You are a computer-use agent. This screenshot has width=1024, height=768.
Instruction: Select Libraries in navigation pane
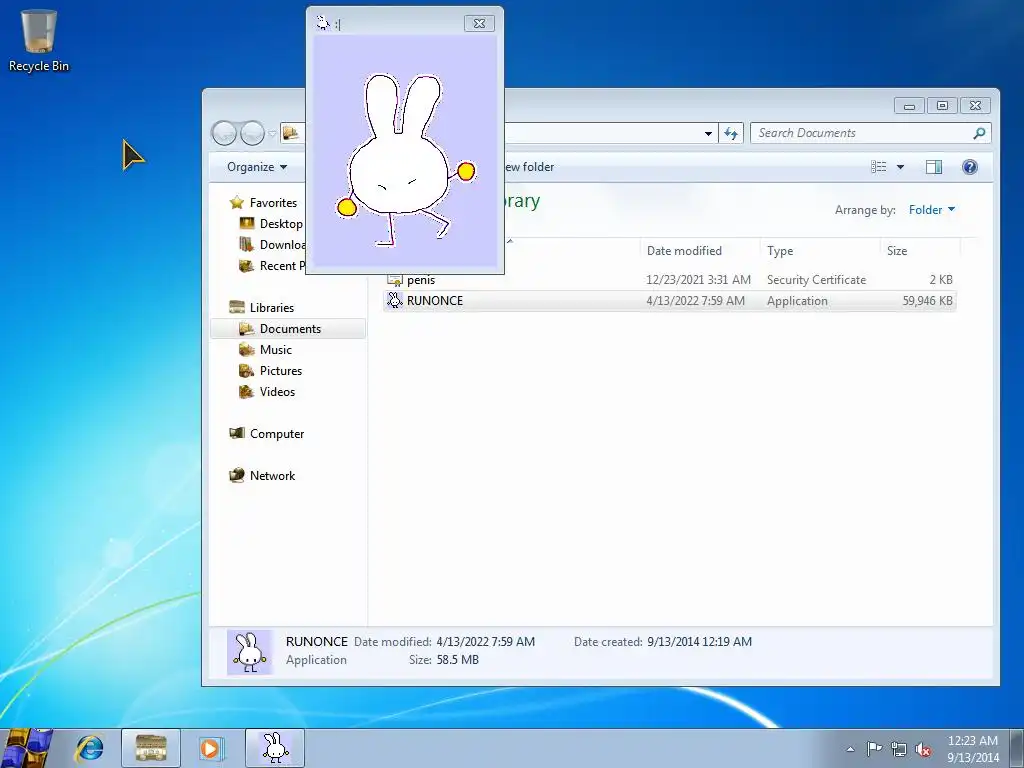[272, 308]
